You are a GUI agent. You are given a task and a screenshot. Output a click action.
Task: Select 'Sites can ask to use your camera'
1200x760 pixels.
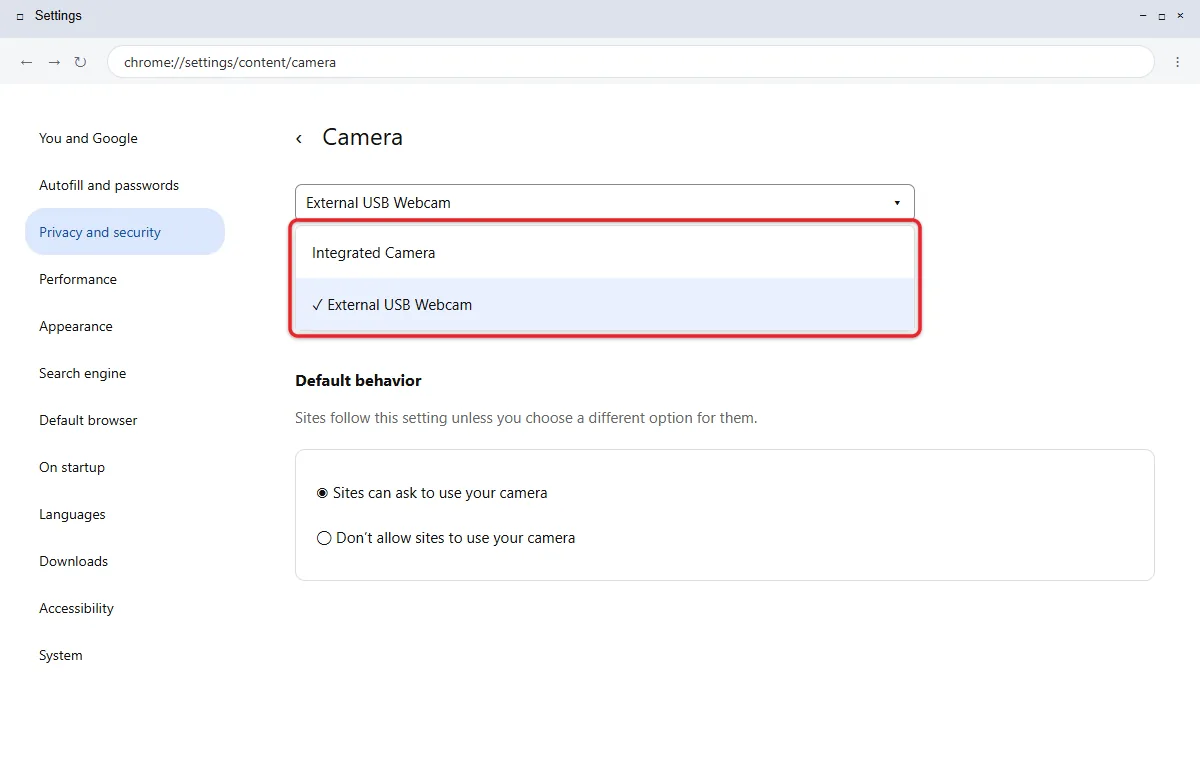click(432, 493)
